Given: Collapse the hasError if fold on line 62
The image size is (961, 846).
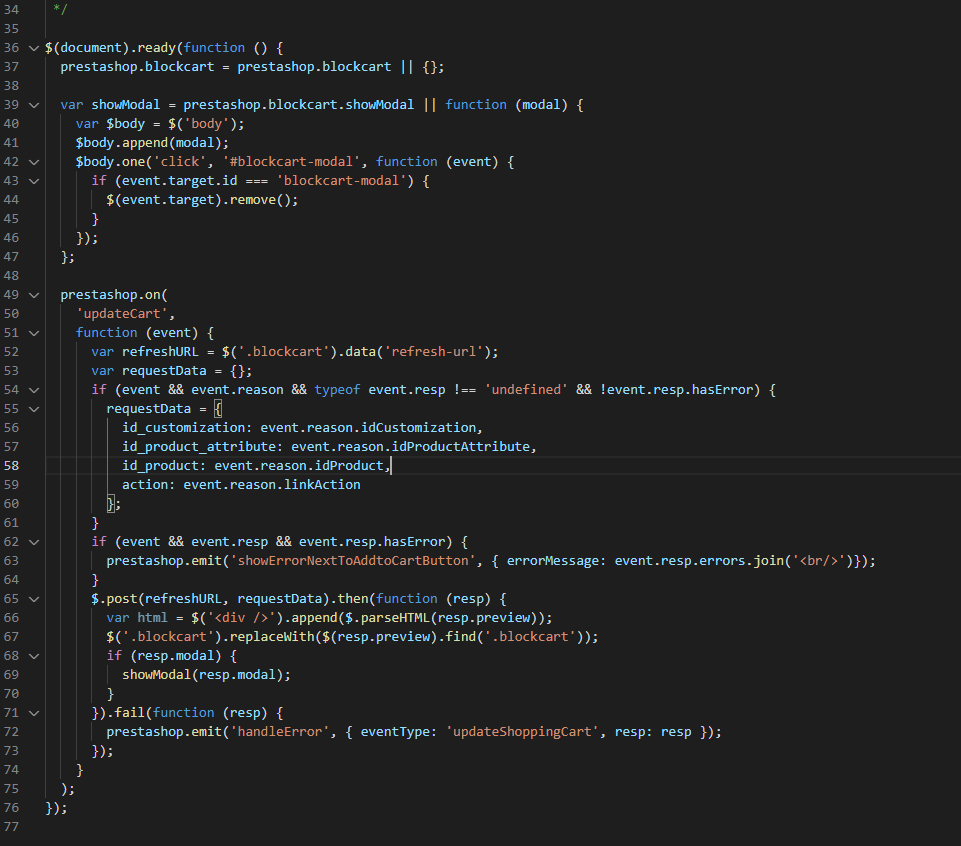Looking at the screenshot, I should [34, 542].
